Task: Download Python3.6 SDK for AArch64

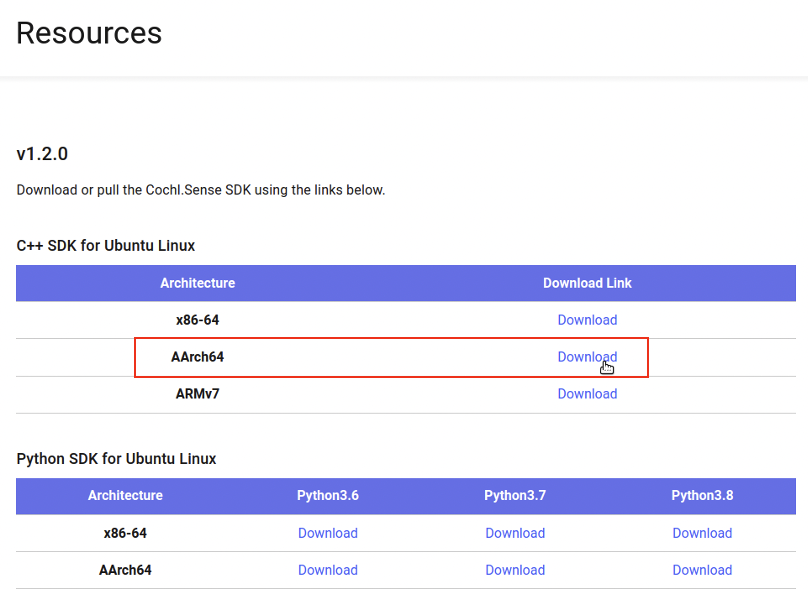Action: pyautogui.click(x=328, y=570)
